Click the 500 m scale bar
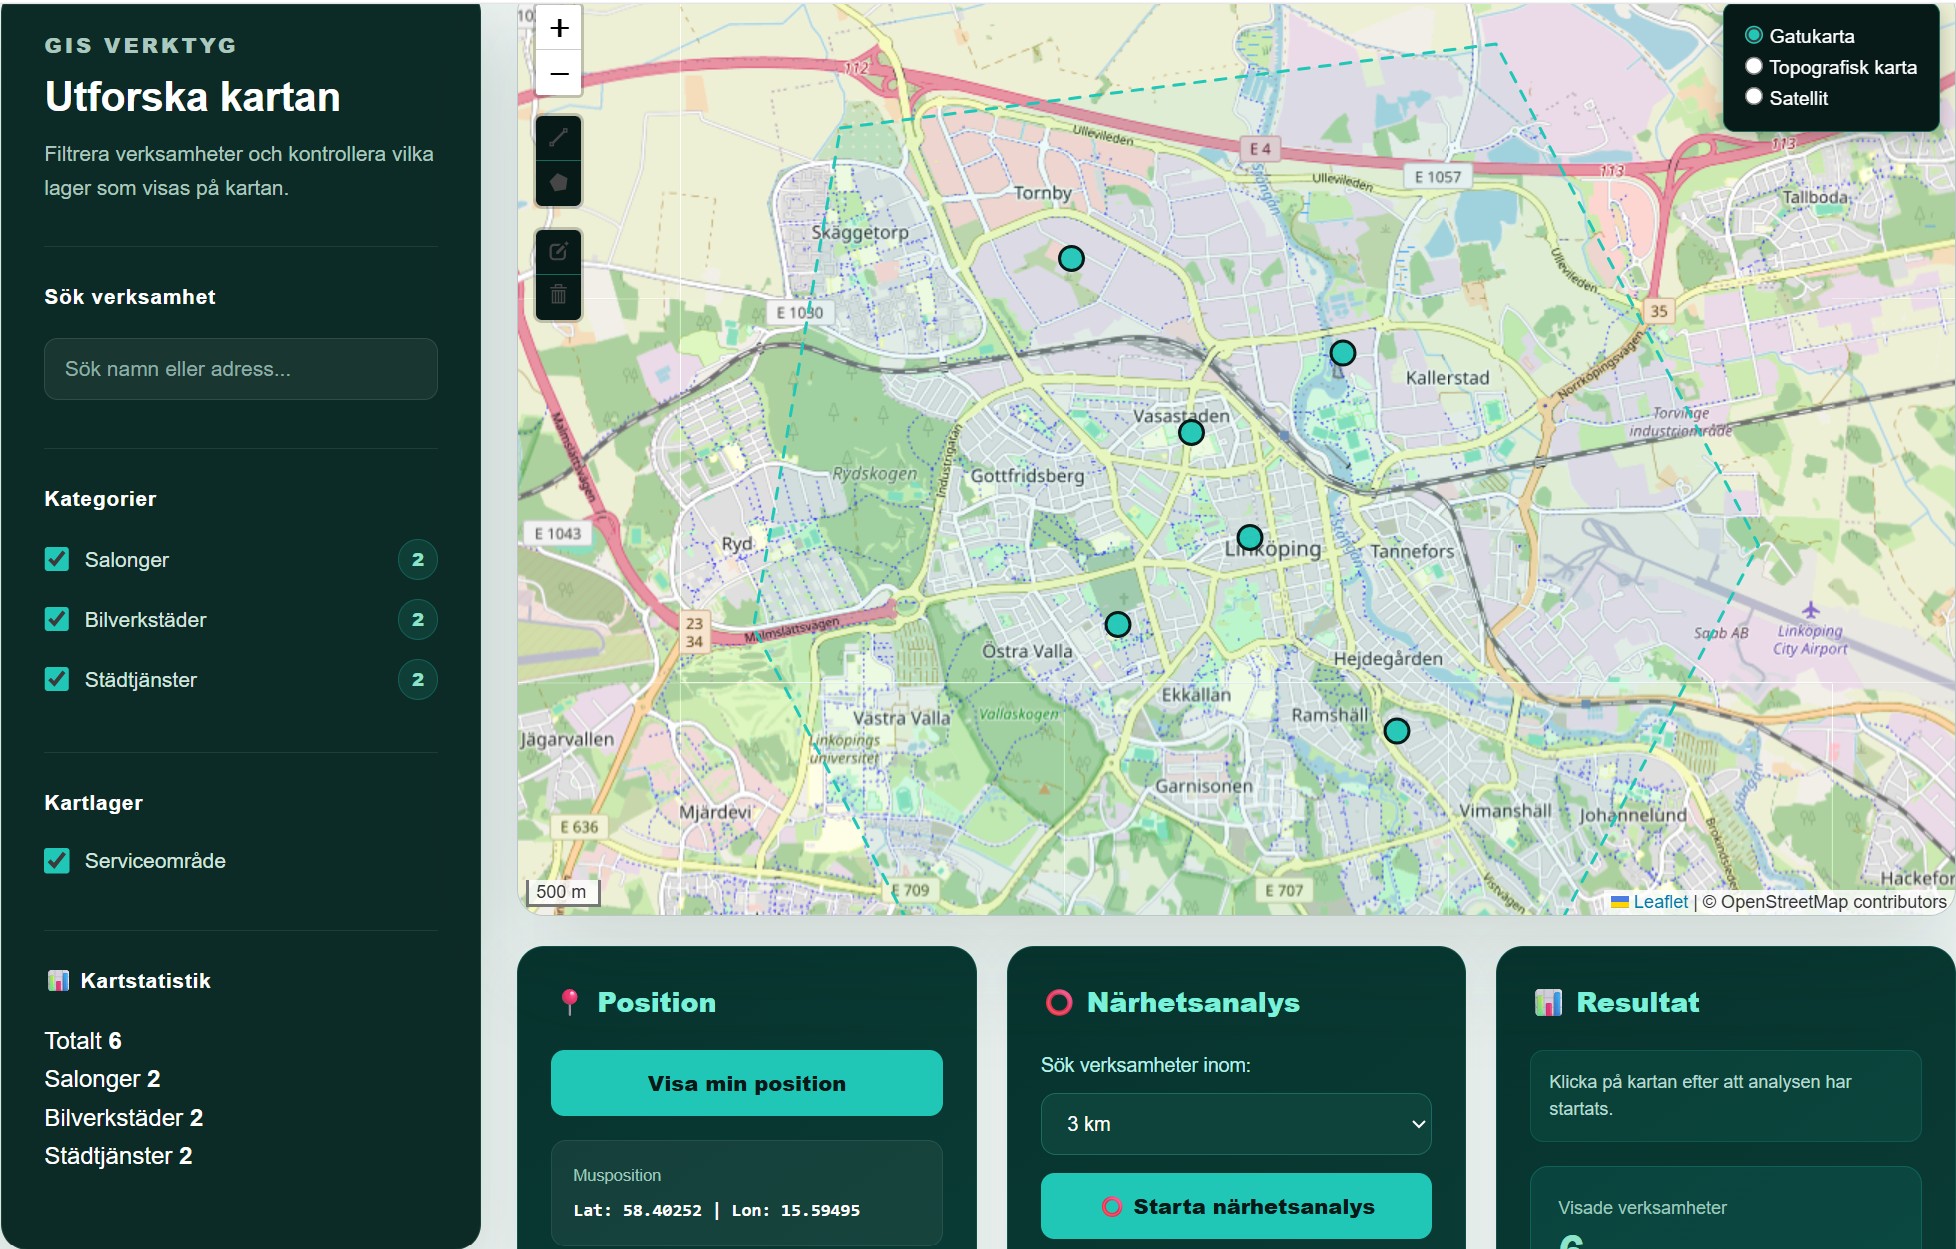Screen dimensions: 1956x1249 (x=563, y=891)
